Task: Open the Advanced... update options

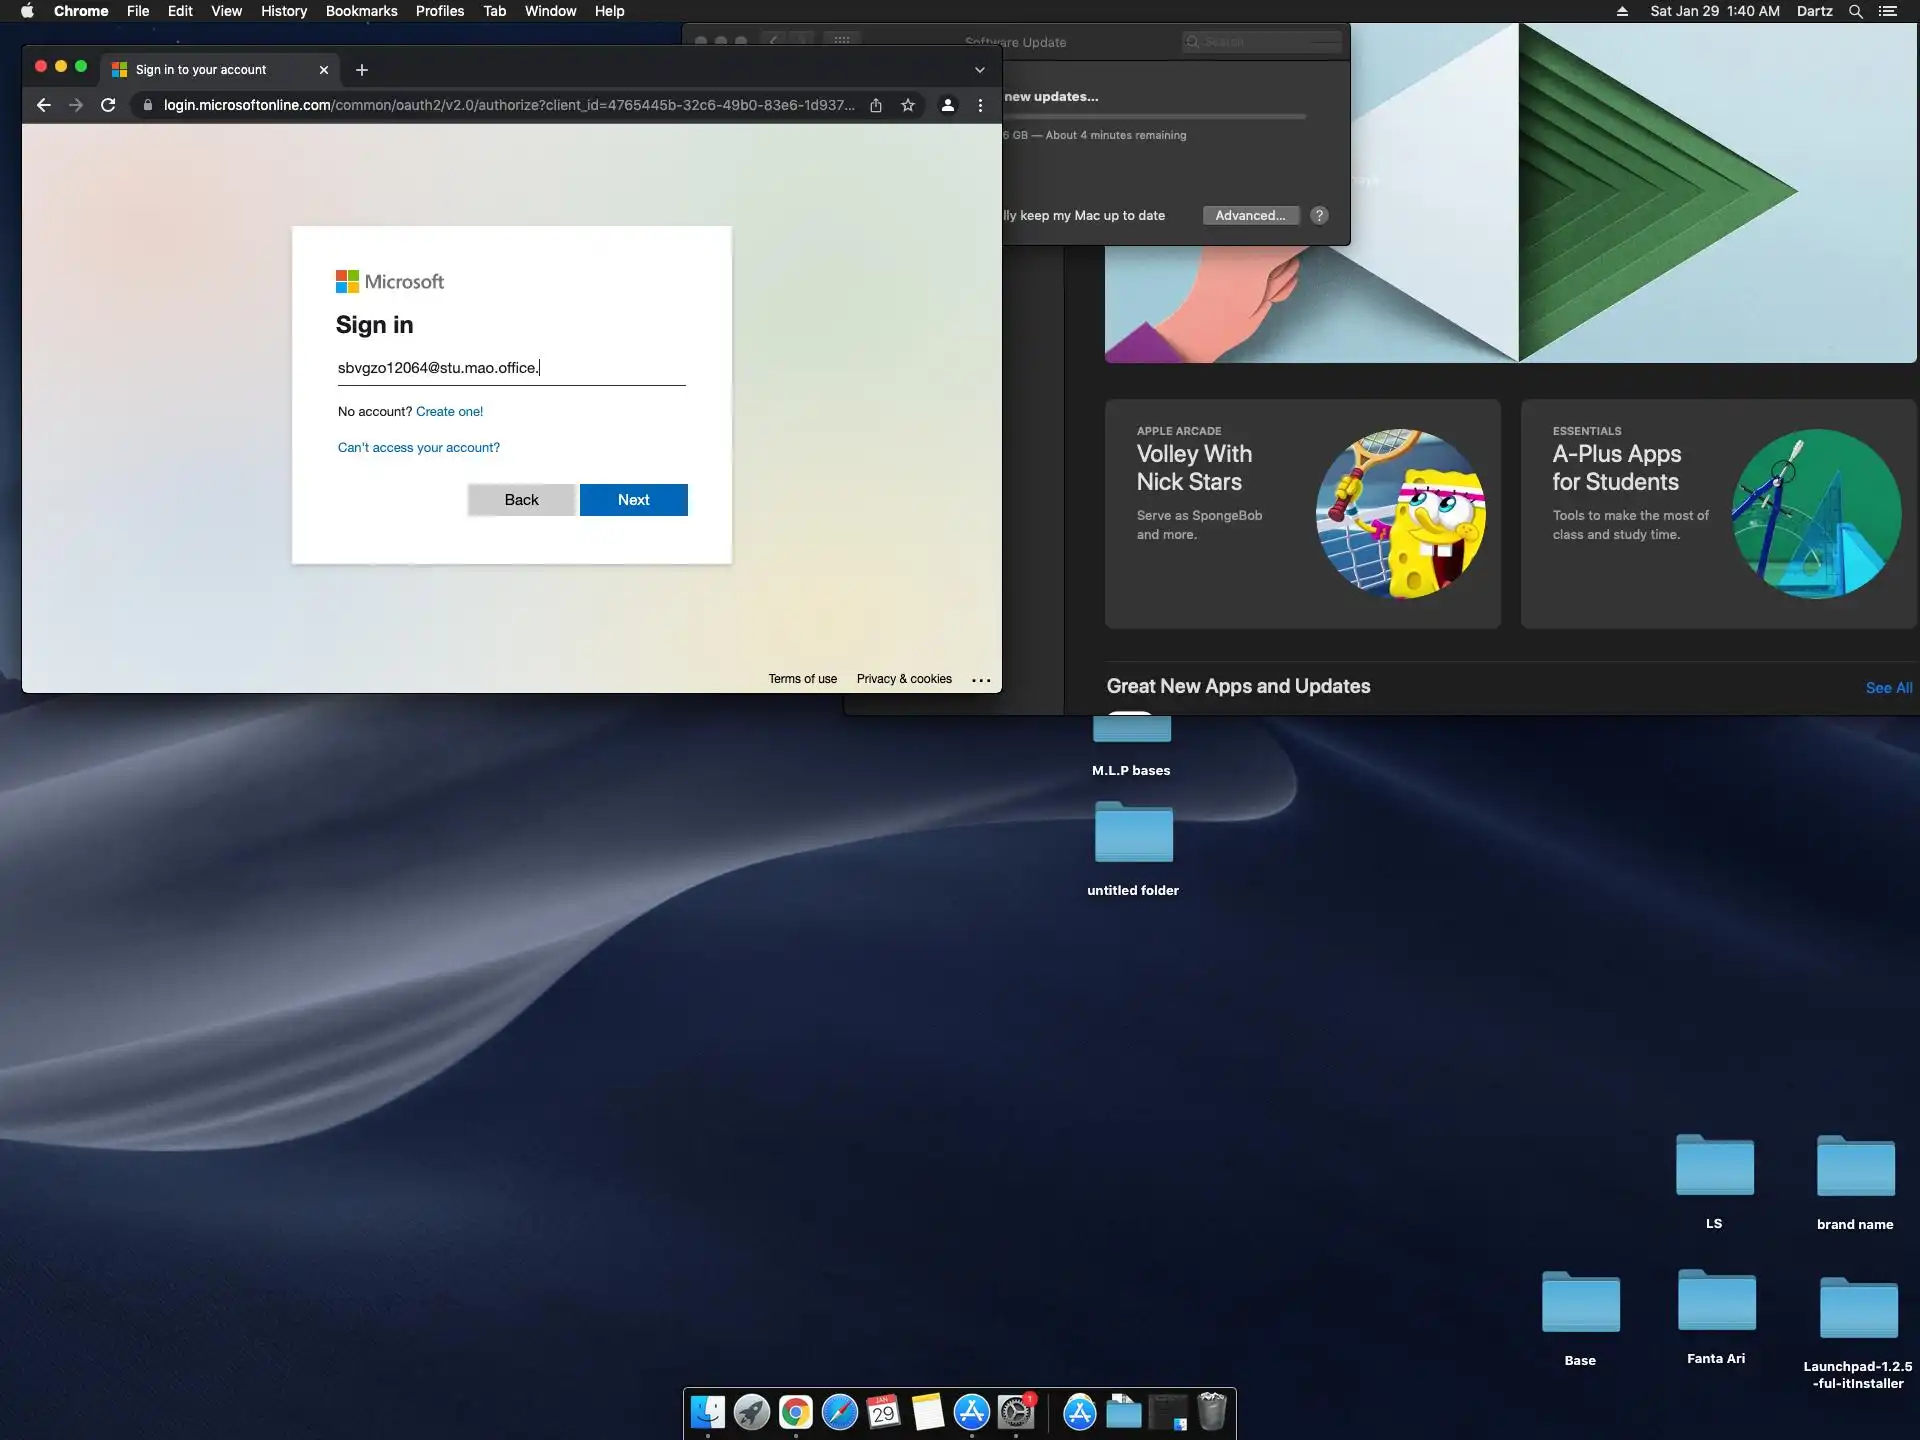Action: [1250, 215]
